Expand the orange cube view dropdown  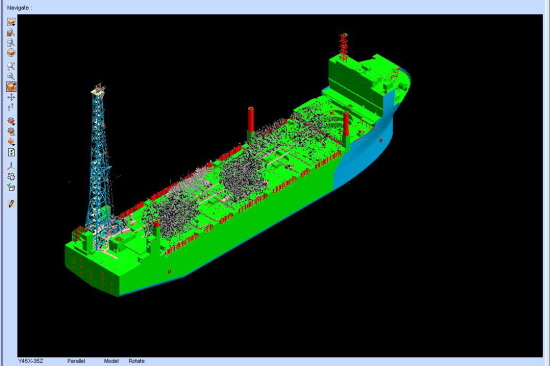click(x=11, y=142)
